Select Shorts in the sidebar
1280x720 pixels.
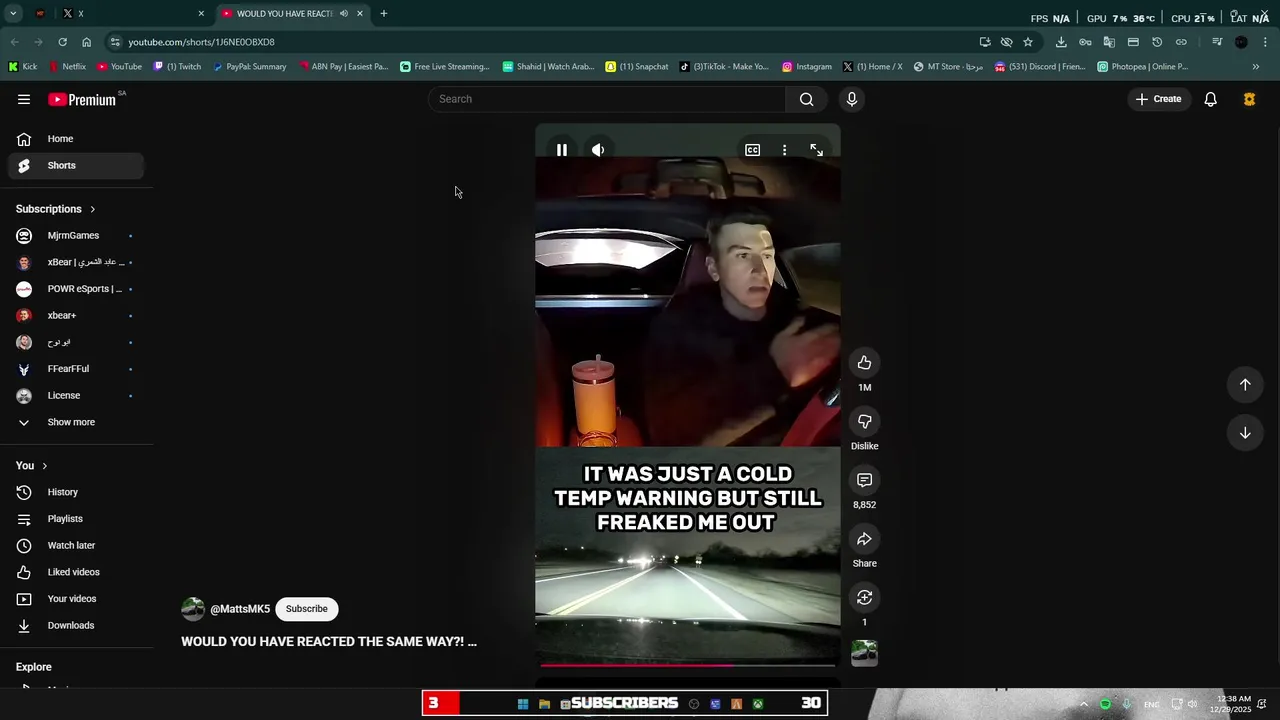76,166
